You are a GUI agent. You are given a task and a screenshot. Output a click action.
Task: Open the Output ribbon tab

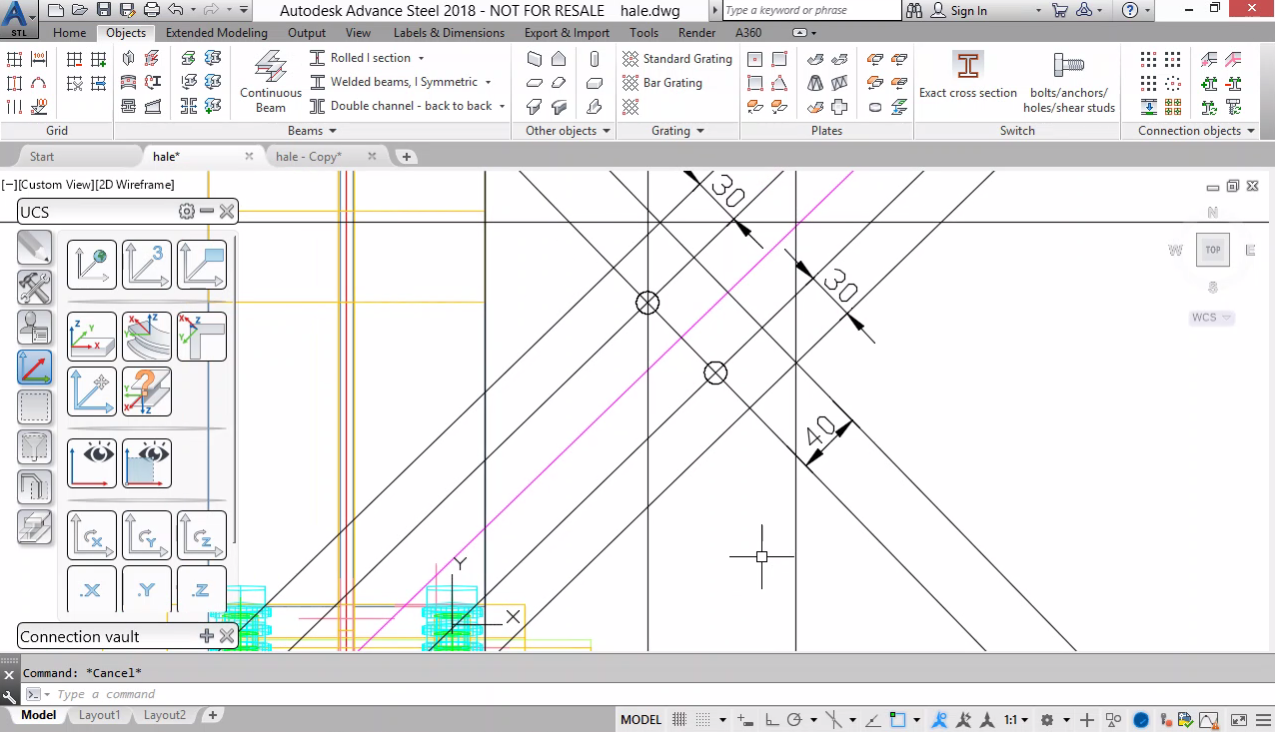point(306,33)
